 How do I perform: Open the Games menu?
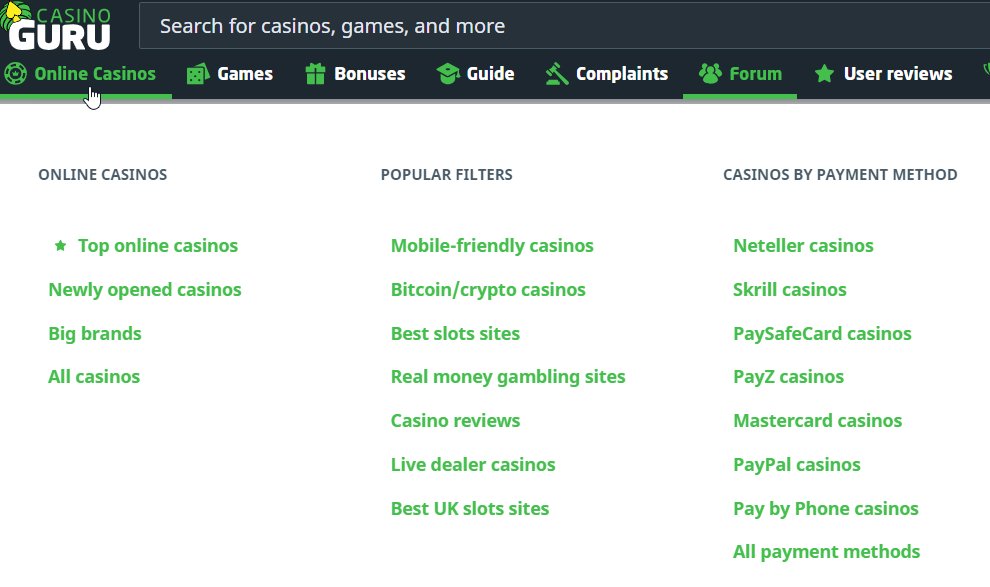245,74
